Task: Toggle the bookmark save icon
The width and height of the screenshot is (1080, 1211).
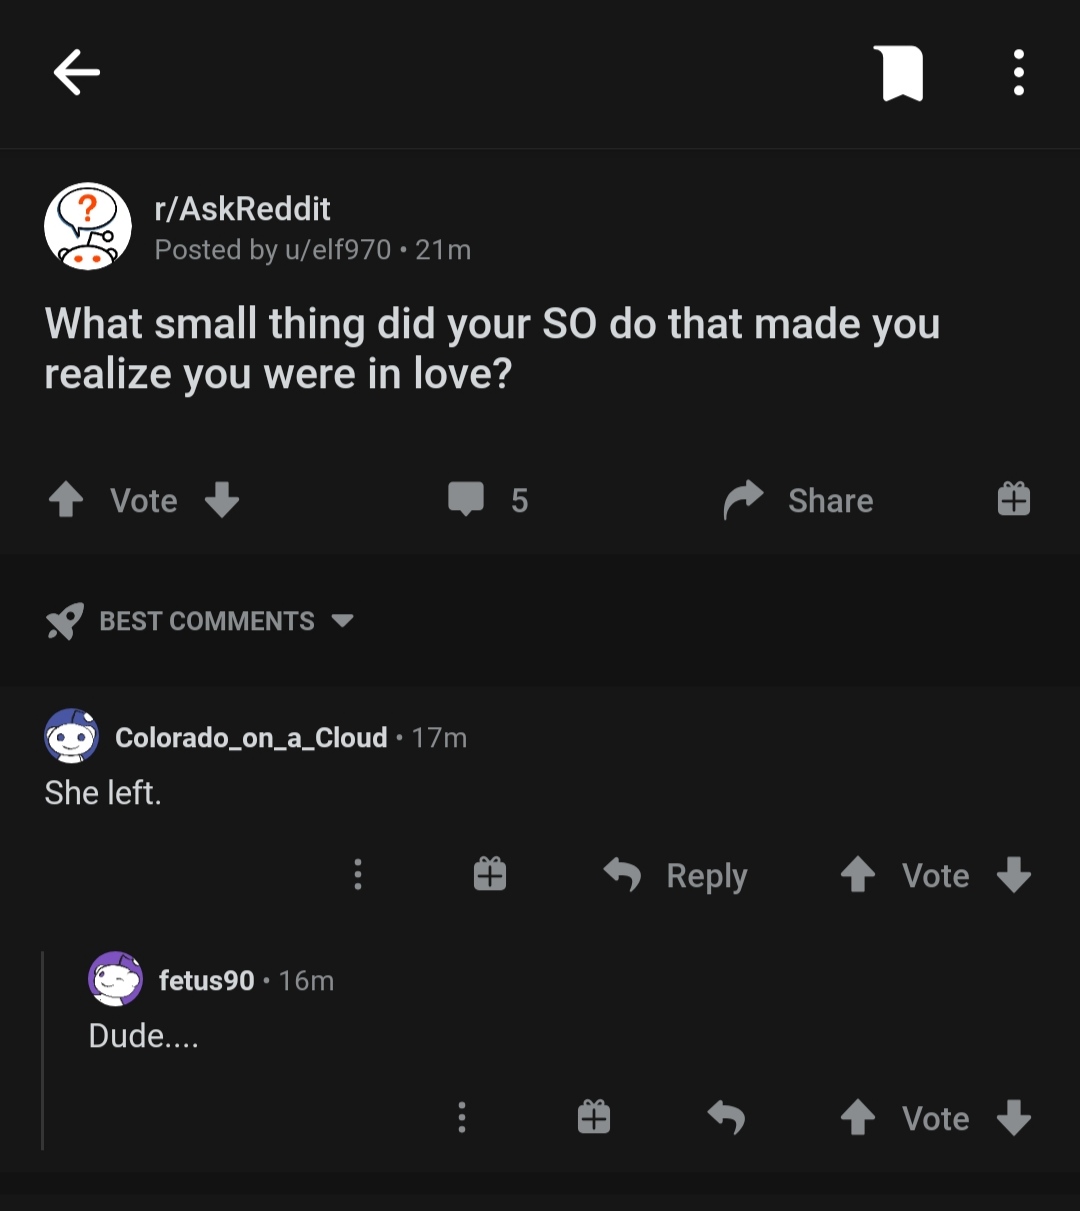Action: 898,73
